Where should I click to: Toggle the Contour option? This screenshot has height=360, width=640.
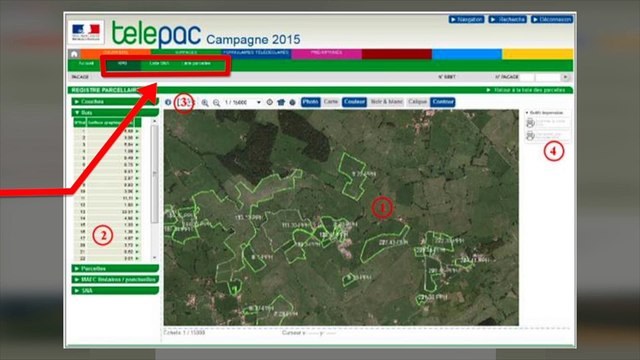point(443,102)
